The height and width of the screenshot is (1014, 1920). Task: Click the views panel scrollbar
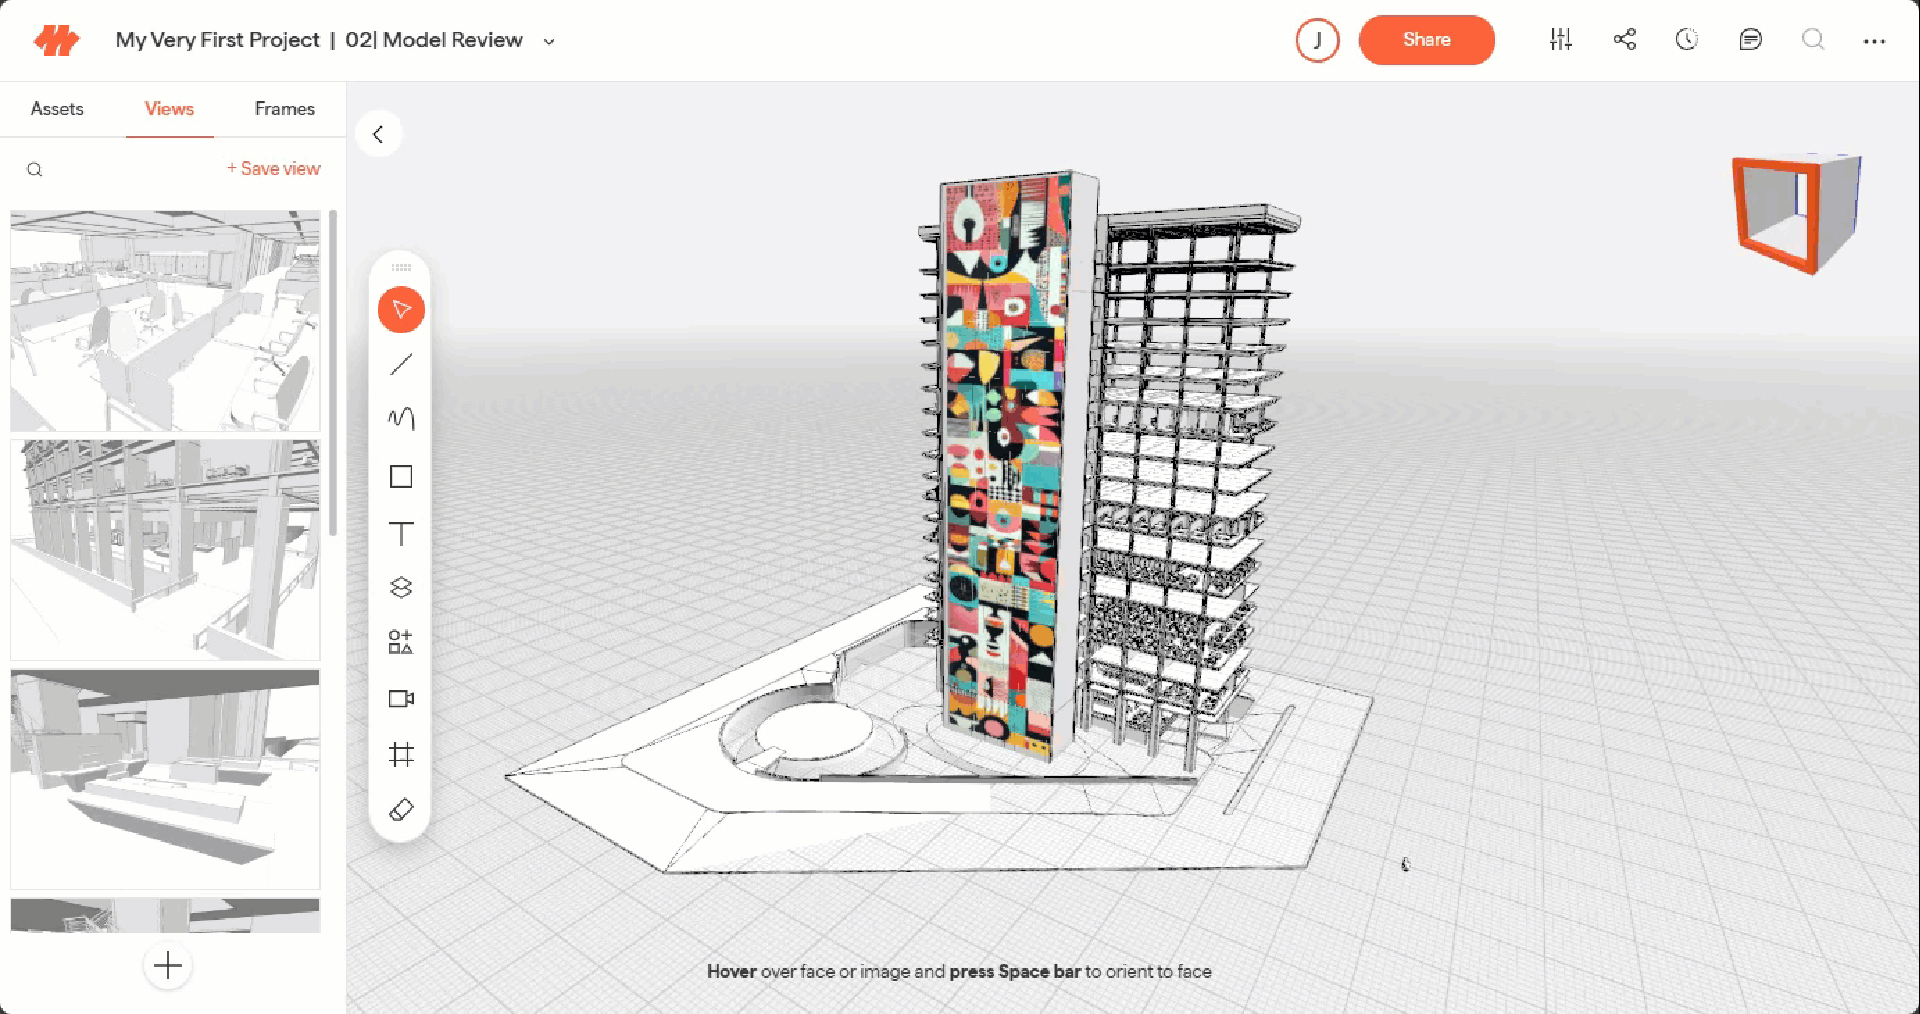(333, 372)
